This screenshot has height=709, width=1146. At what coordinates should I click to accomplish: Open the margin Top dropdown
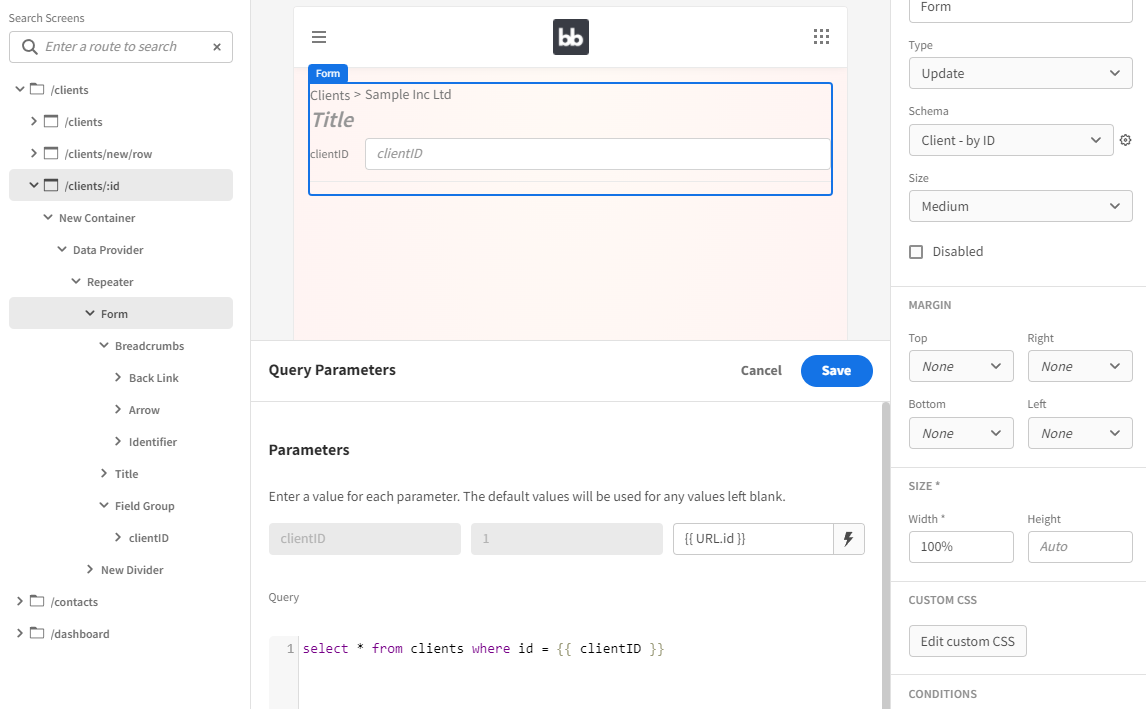(x=961, y=366)
